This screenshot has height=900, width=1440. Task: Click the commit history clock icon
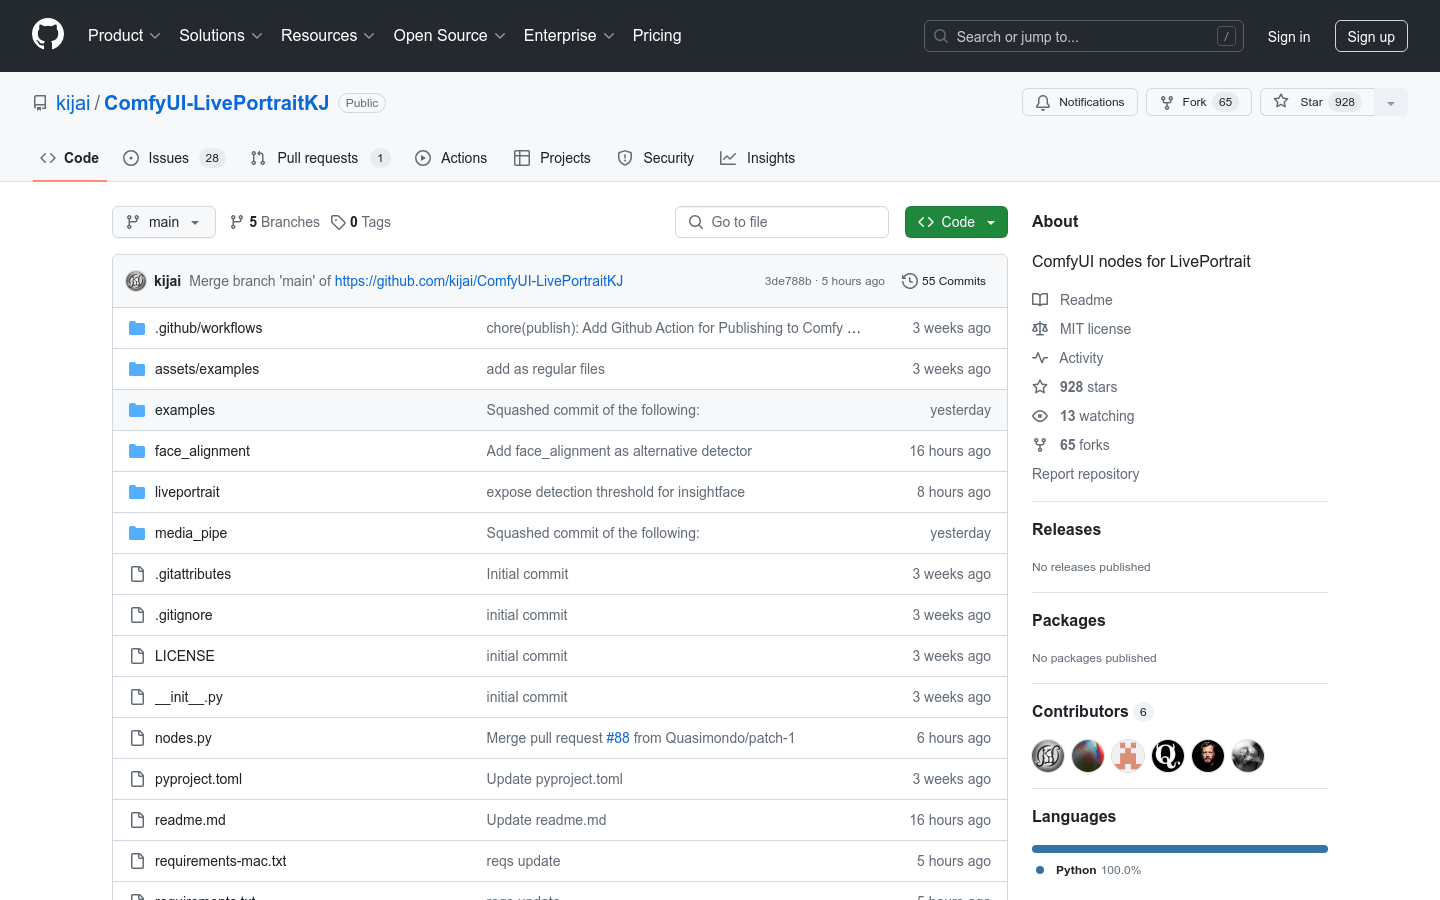click(909, 281)
